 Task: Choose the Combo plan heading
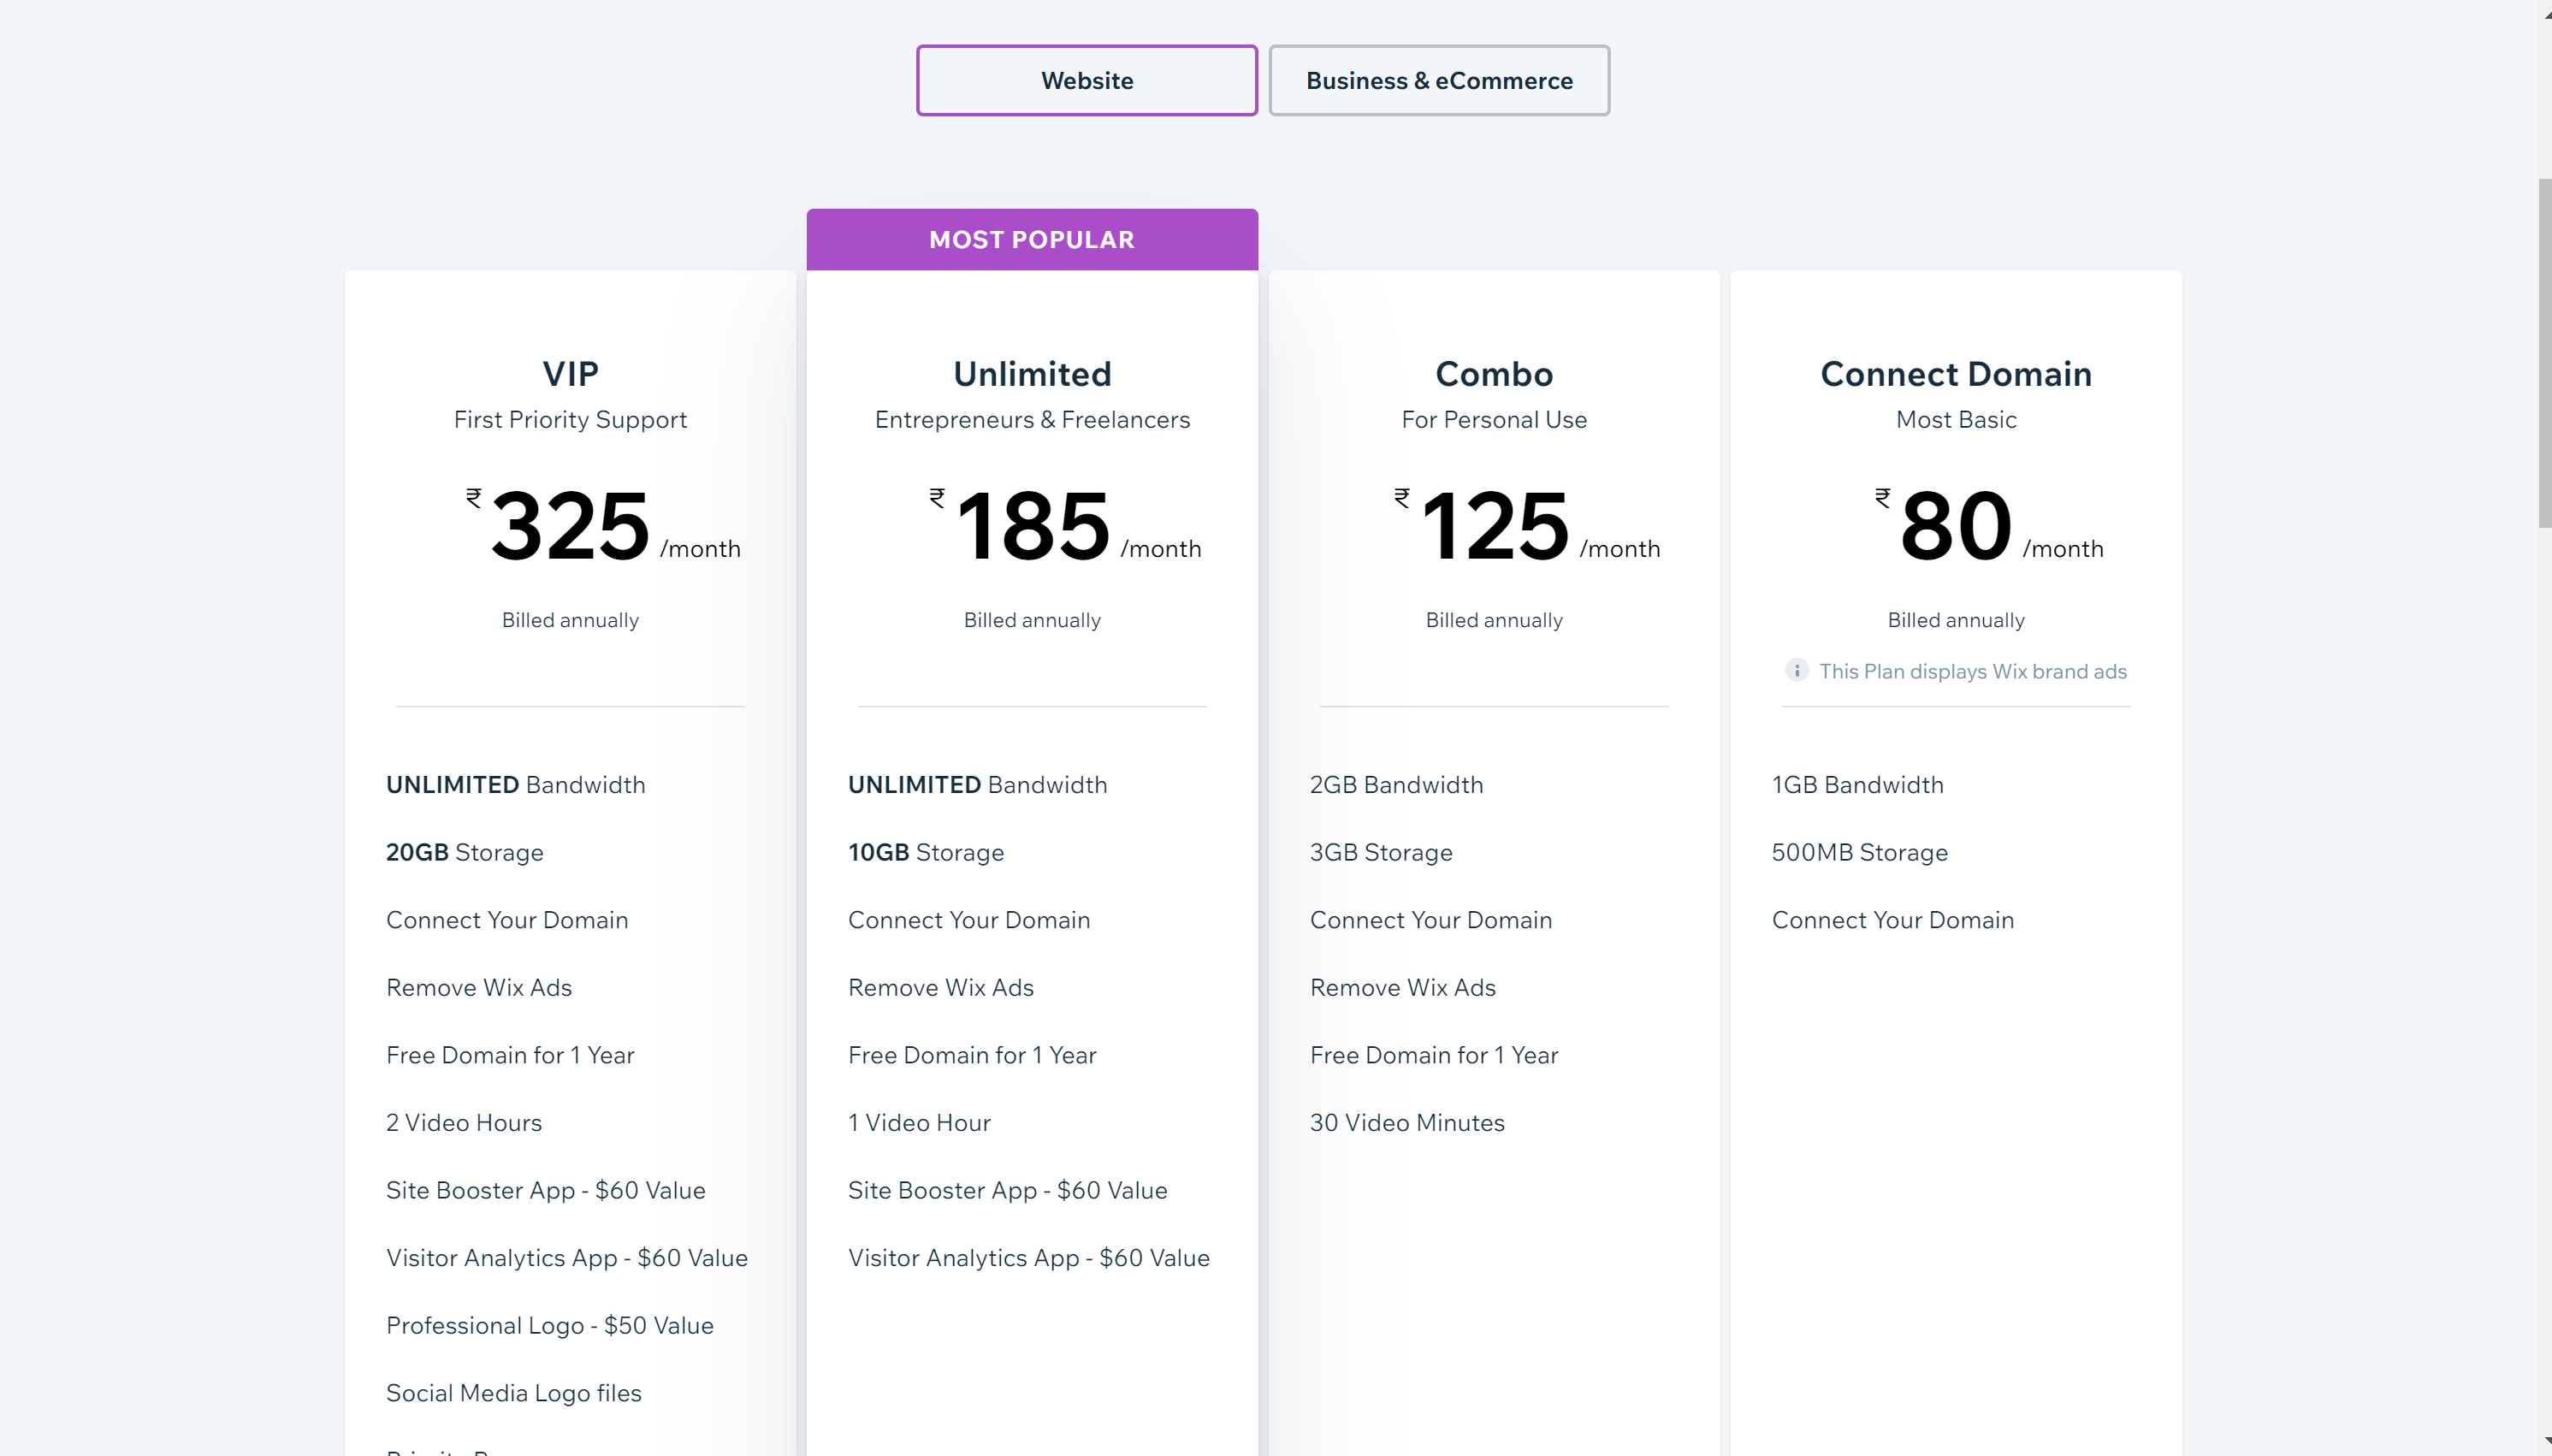[x=1493, y=374]
